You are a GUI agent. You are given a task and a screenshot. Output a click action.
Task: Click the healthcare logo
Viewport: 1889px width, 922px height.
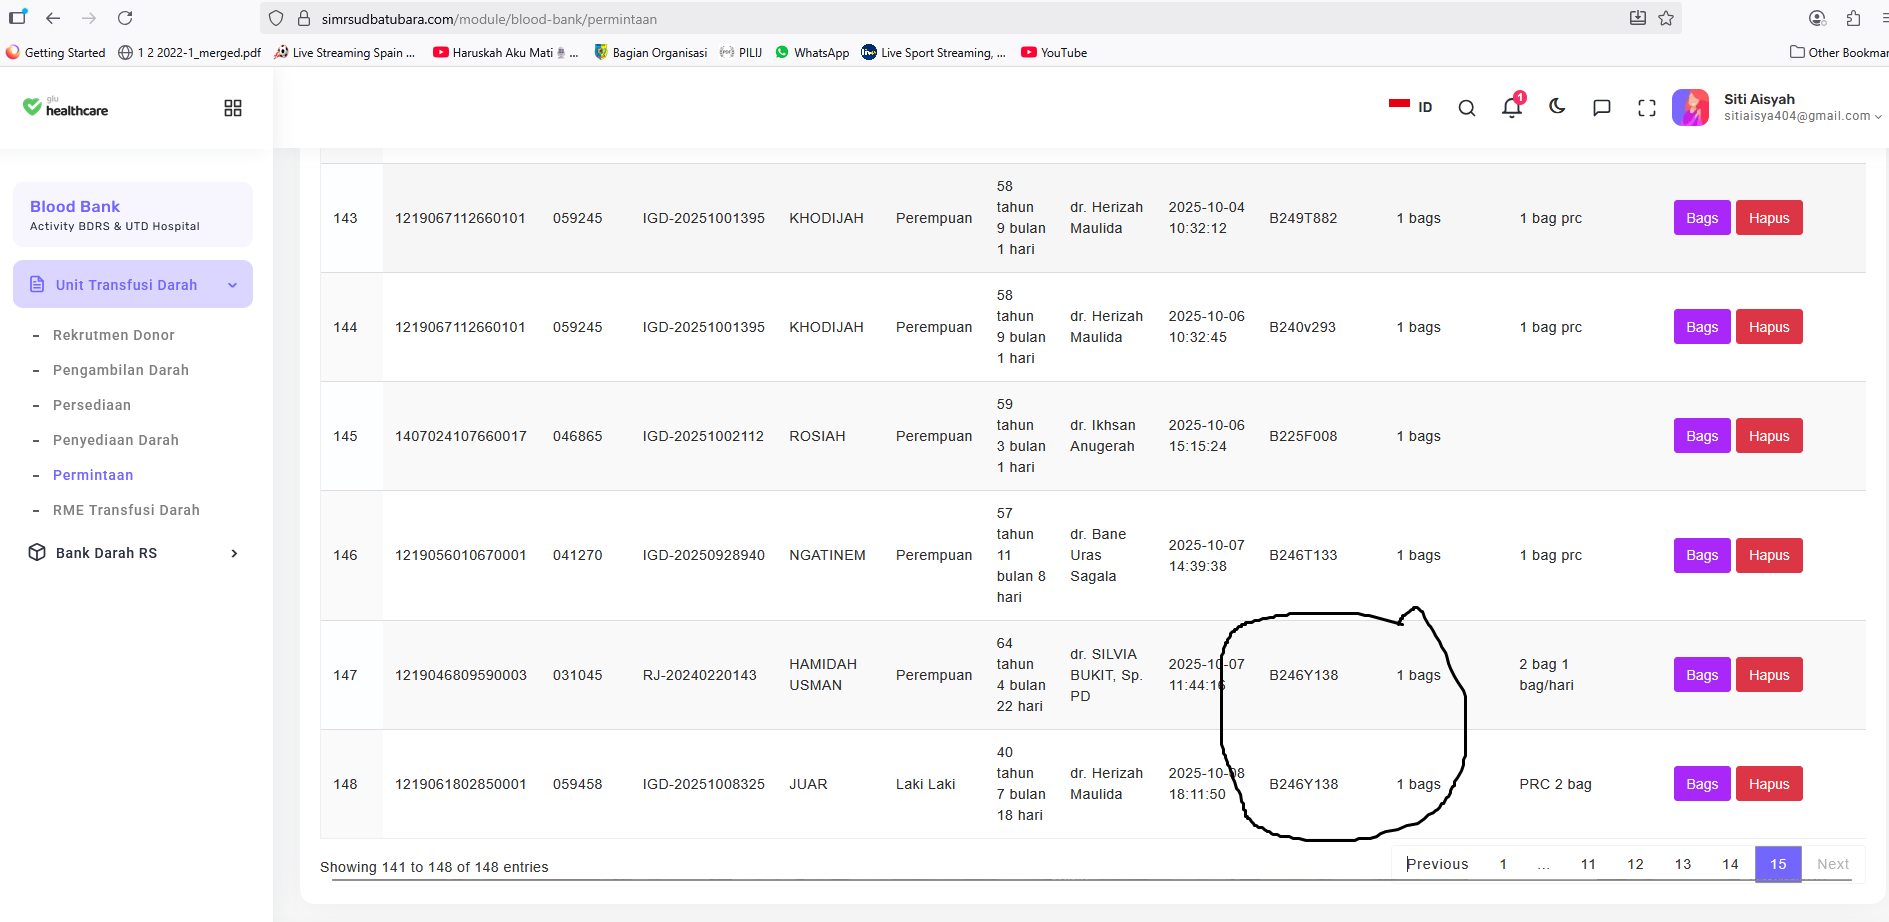66,107
